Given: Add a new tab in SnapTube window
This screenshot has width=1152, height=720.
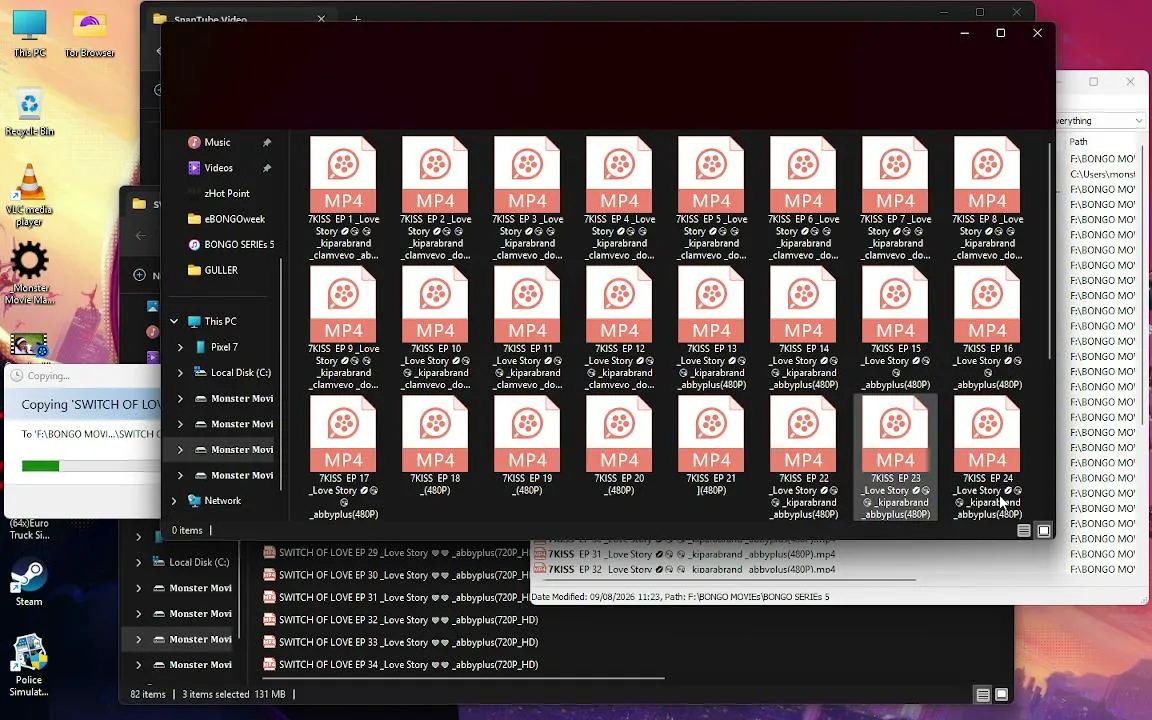Looking at the screenshot, I should click(356, 19).
